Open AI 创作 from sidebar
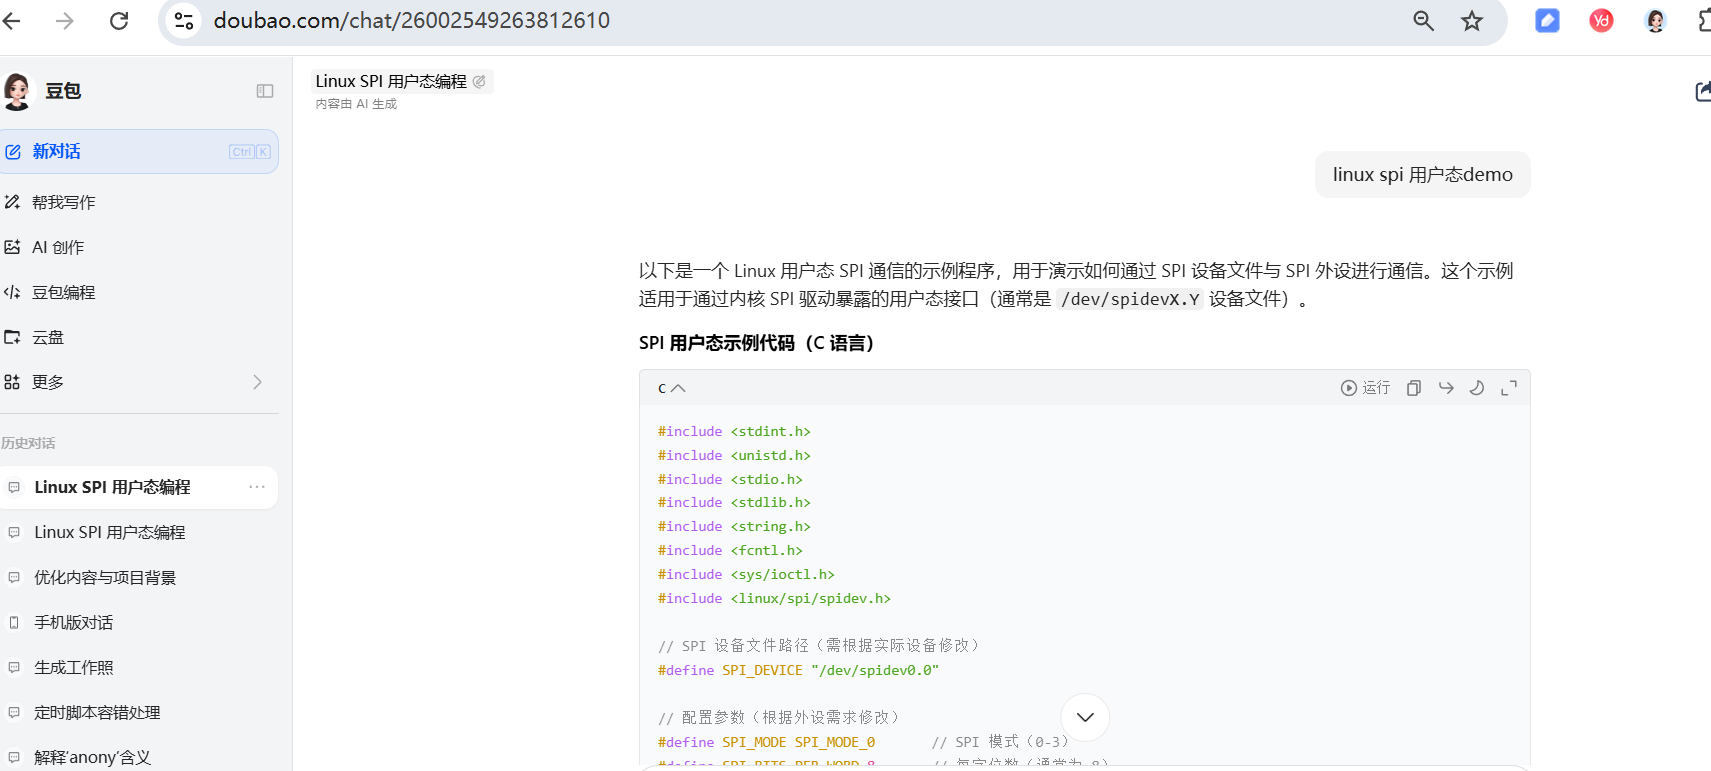This screenshot has width=1711, height=771. point(57,247)
